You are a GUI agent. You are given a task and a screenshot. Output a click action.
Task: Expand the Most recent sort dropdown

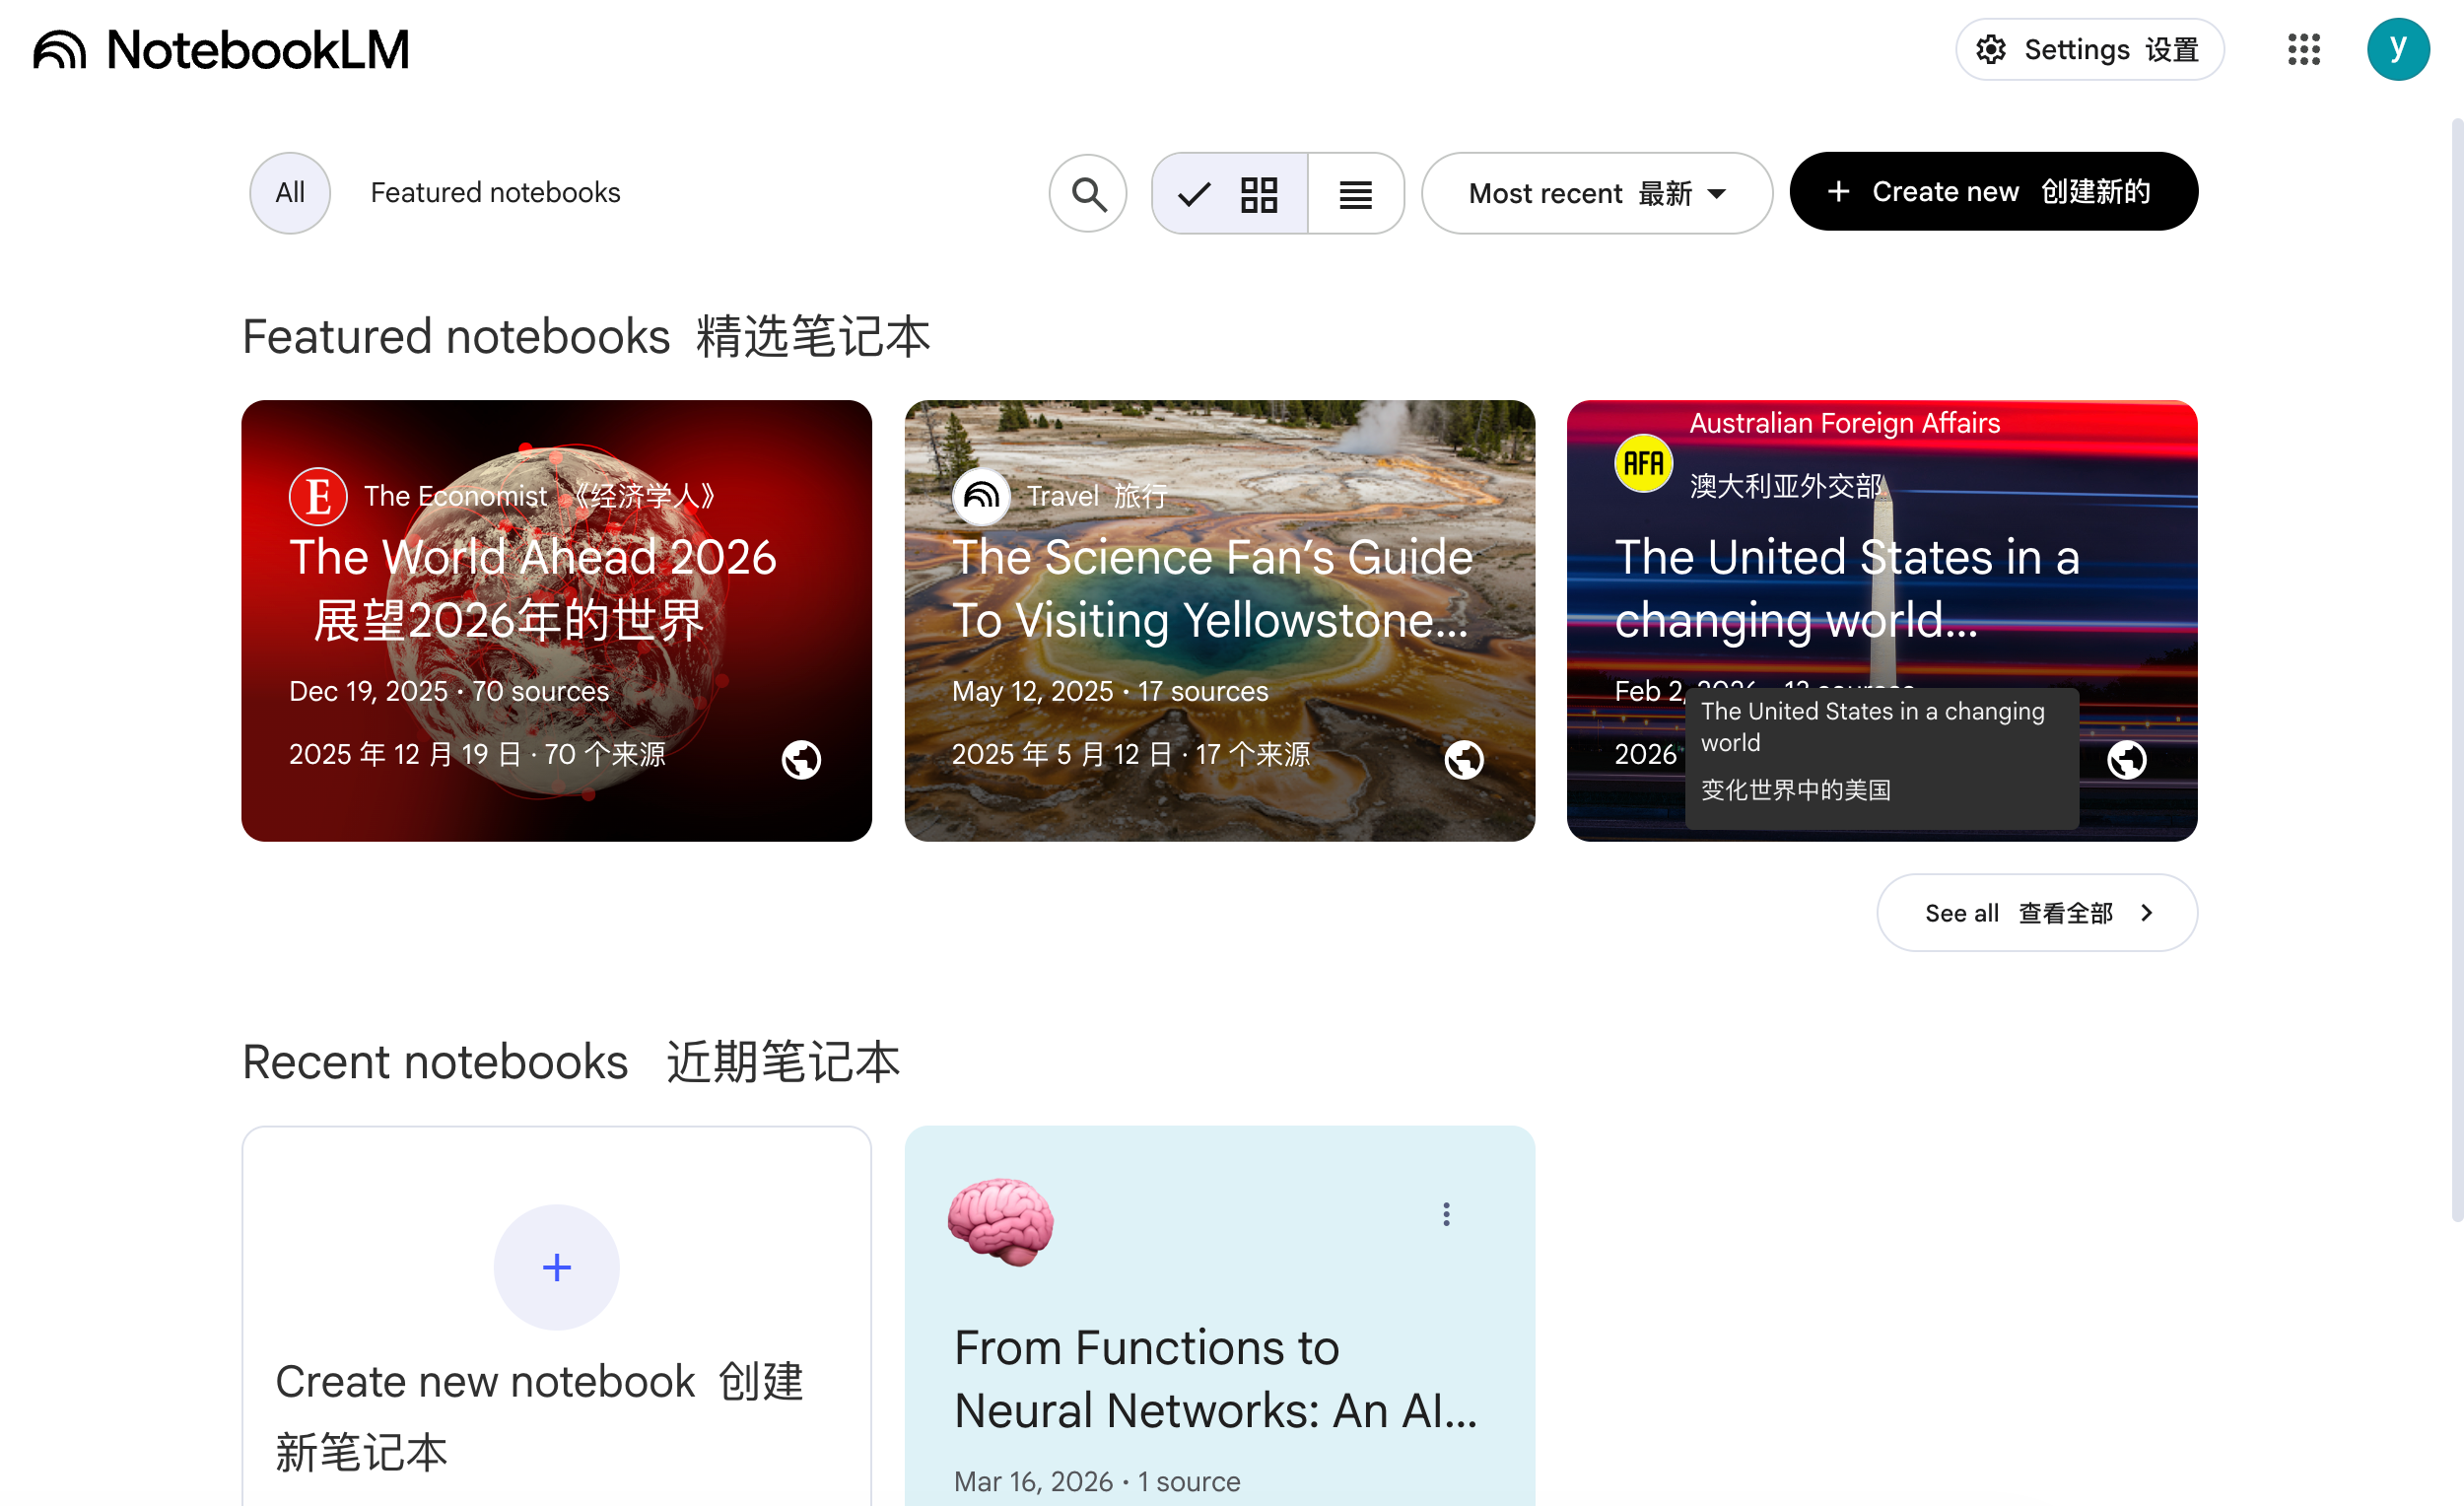pyautogui.click(x=1596, y=193)
